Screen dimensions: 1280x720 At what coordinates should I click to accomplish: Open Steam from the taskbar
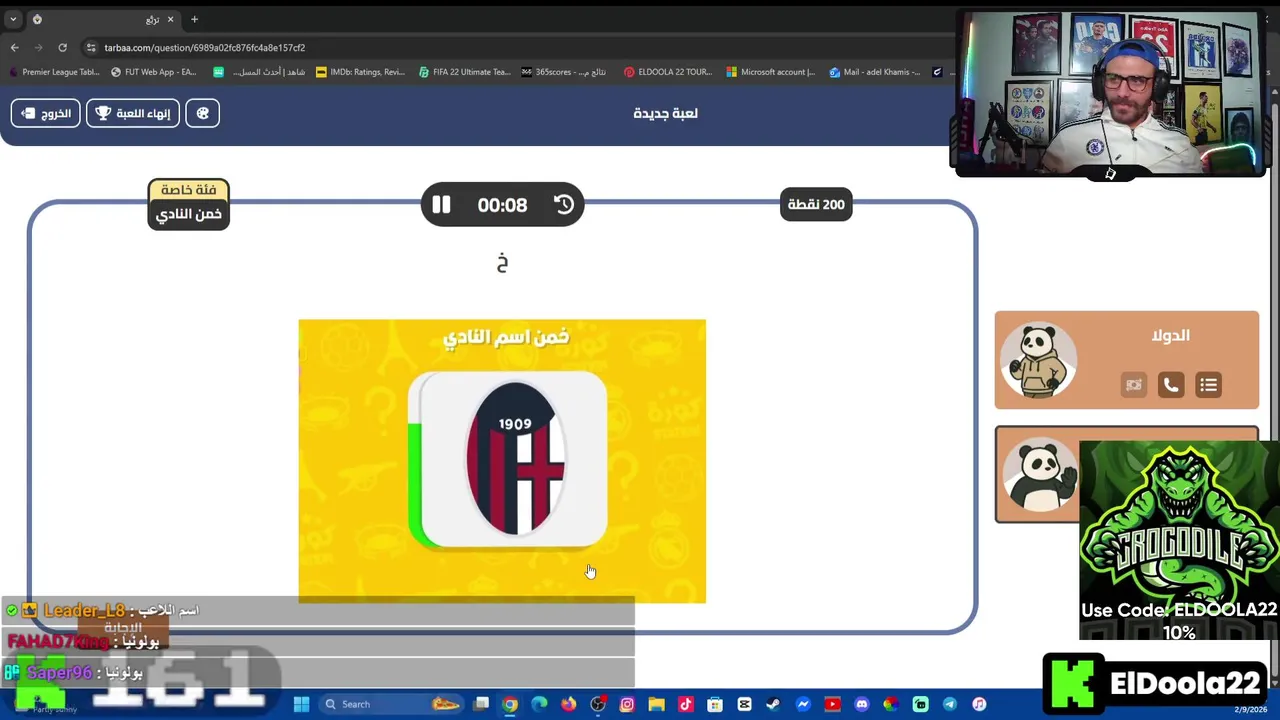coord(773,704)
